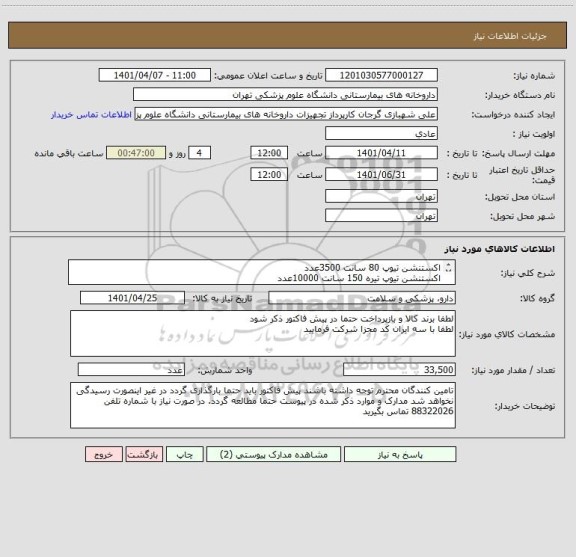
Task: Click the goods group field دارو، پزشکی و سلامت
Action: coord(362,298)
